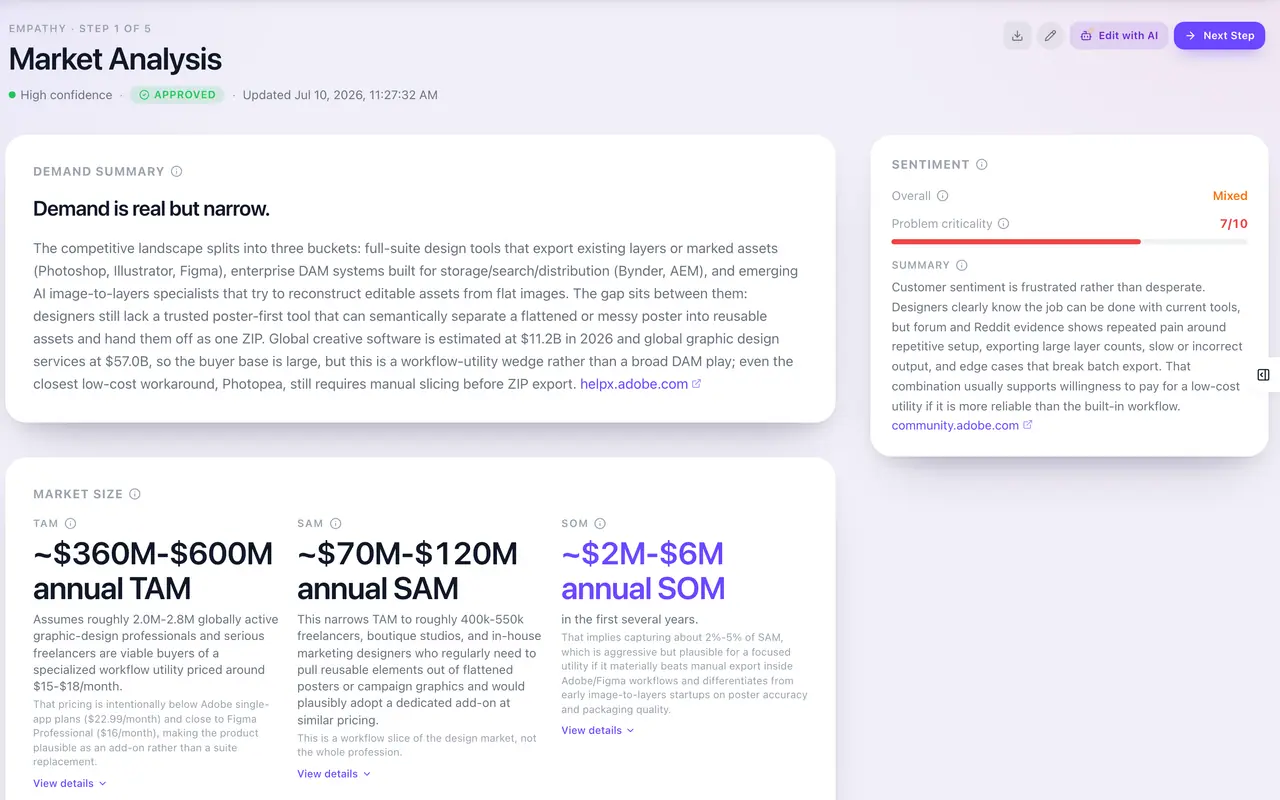
Task: Click the 'Empathy · Step 1 of 5' label
Action: pyautogui.click(x=80, y=28)
